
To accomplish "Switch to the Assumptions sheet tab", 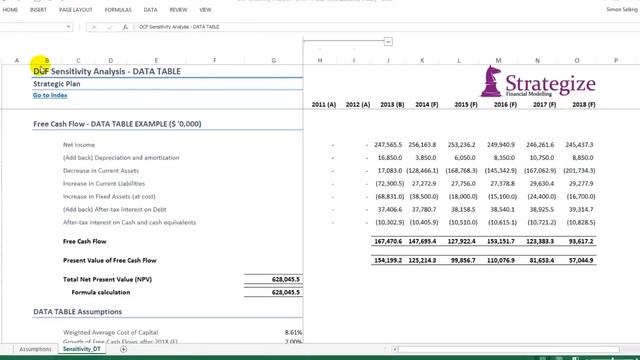I will click(x=36, y=349).
